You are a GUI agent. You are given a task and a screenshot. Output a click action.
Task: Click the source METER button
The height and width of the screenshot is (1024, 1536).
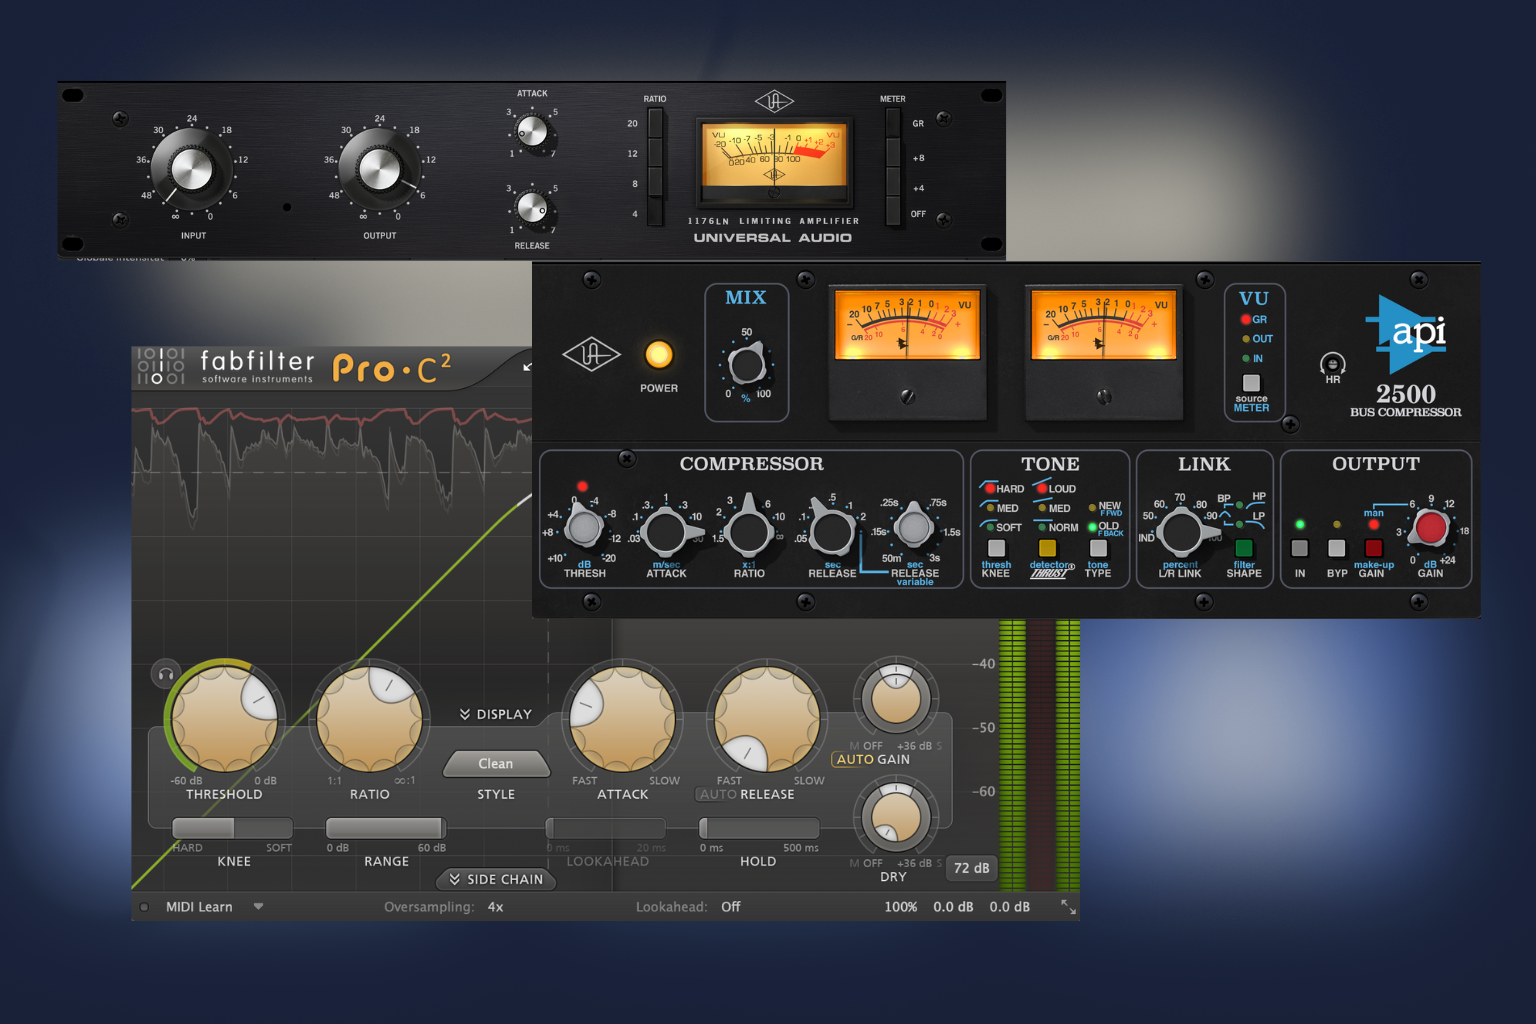[x=1251, y=383]
